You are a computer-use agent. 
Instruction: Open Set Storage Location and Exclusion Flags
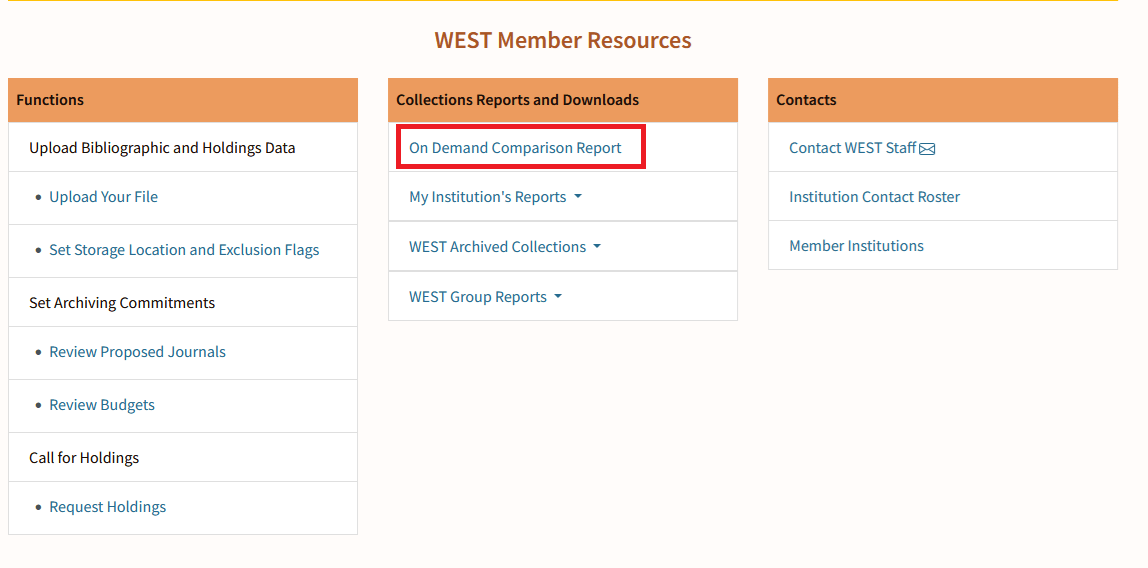(184, 250)
